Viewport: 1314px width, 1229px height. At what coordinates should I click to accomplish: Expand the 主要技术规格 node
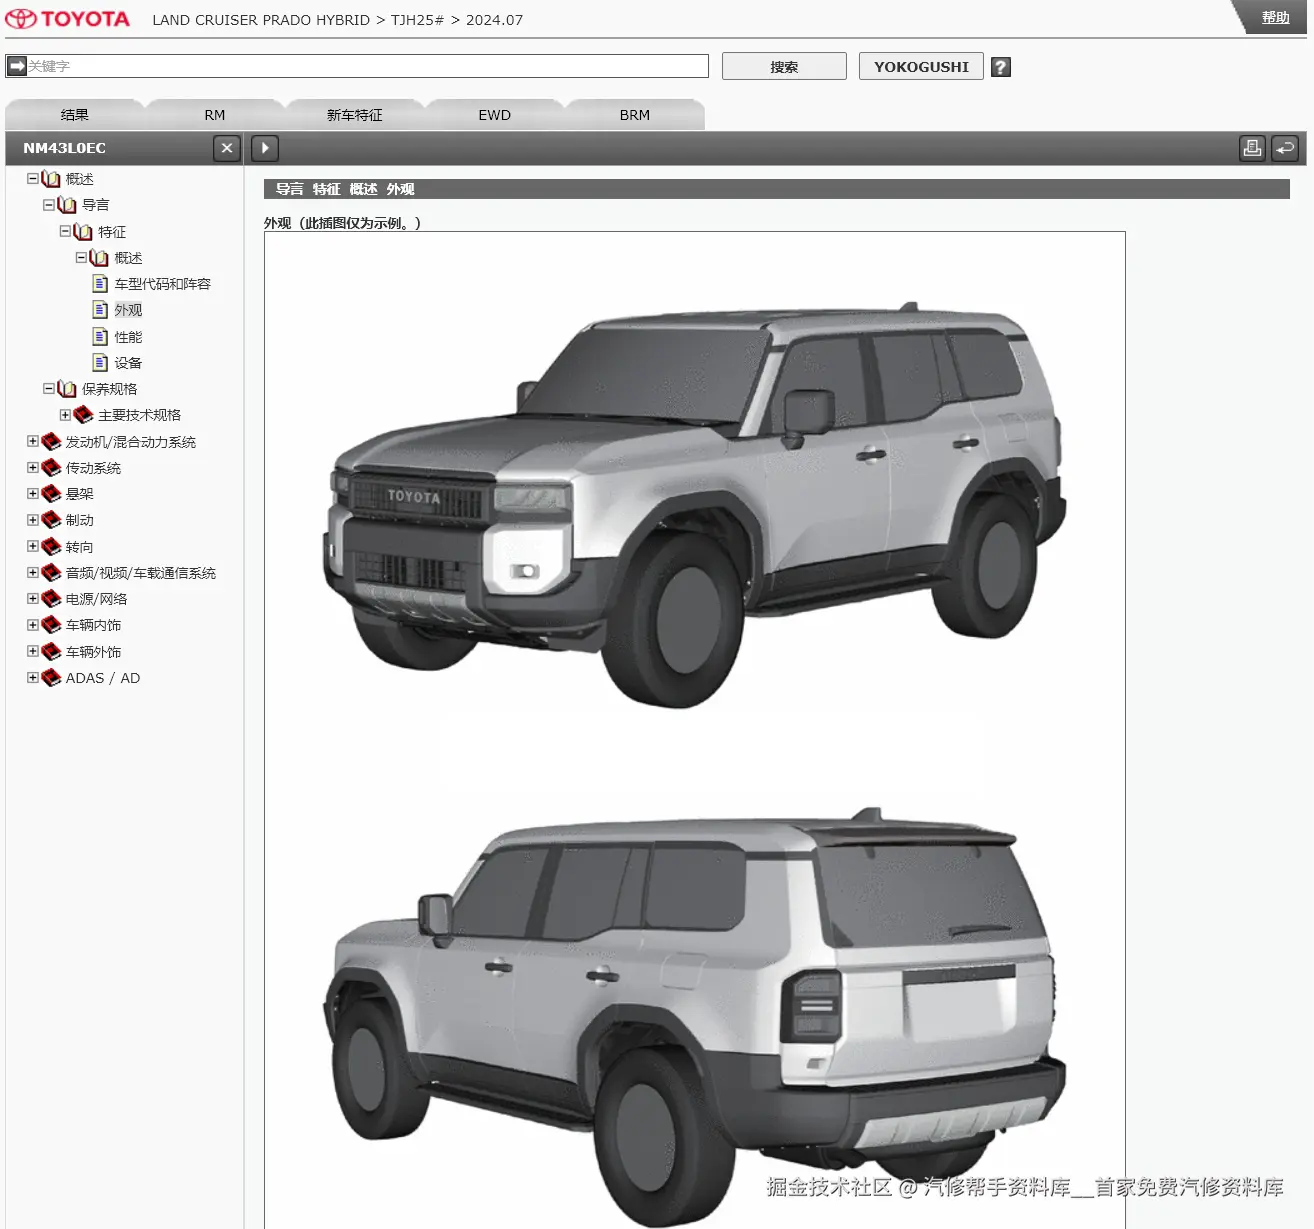pos(64,415)
